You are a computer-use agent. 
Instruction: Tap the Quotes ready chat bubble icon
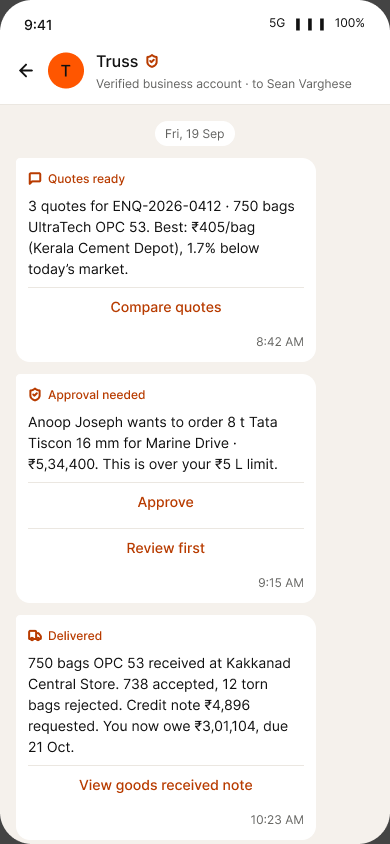[35, 179]
